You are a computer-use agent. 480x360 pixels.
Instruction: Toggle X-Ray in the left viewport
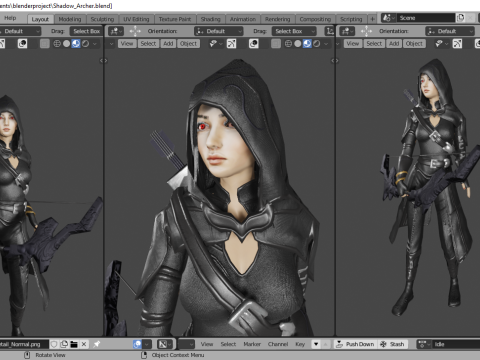click(45, 44)
